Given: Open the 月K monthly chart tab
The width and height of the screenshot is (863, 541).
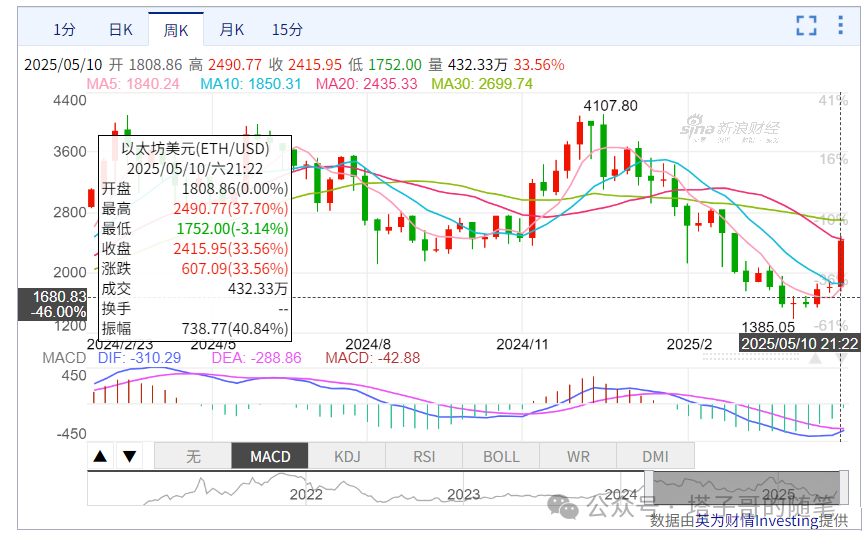Looking at the screenshot, I should (x=232, y=29).
